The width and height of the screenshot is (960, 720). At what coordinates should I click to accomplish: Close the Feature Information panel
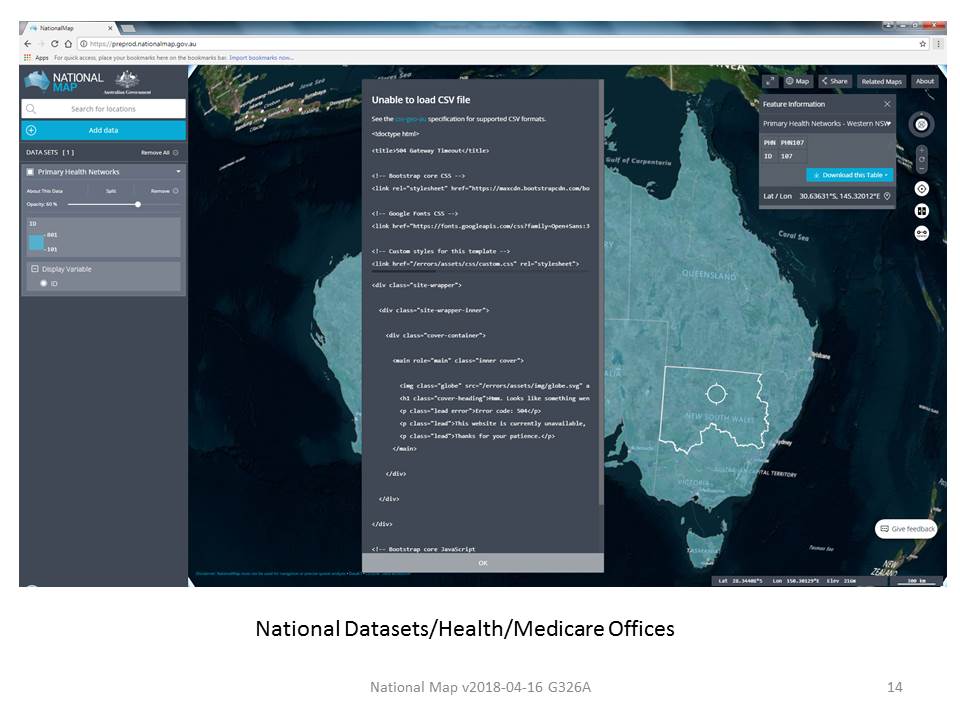[887, 104]
